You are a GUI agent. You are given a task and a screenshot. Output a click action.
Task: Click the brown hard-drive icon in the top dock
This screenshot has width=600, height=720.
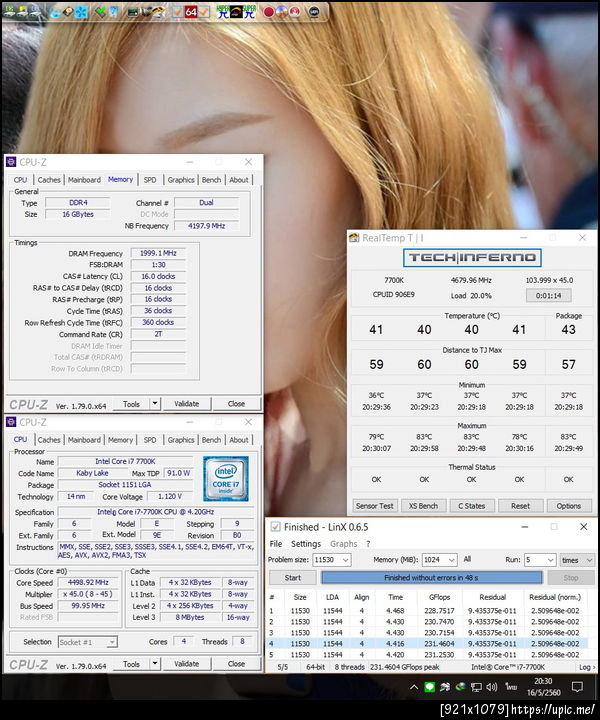coord(68,11)
